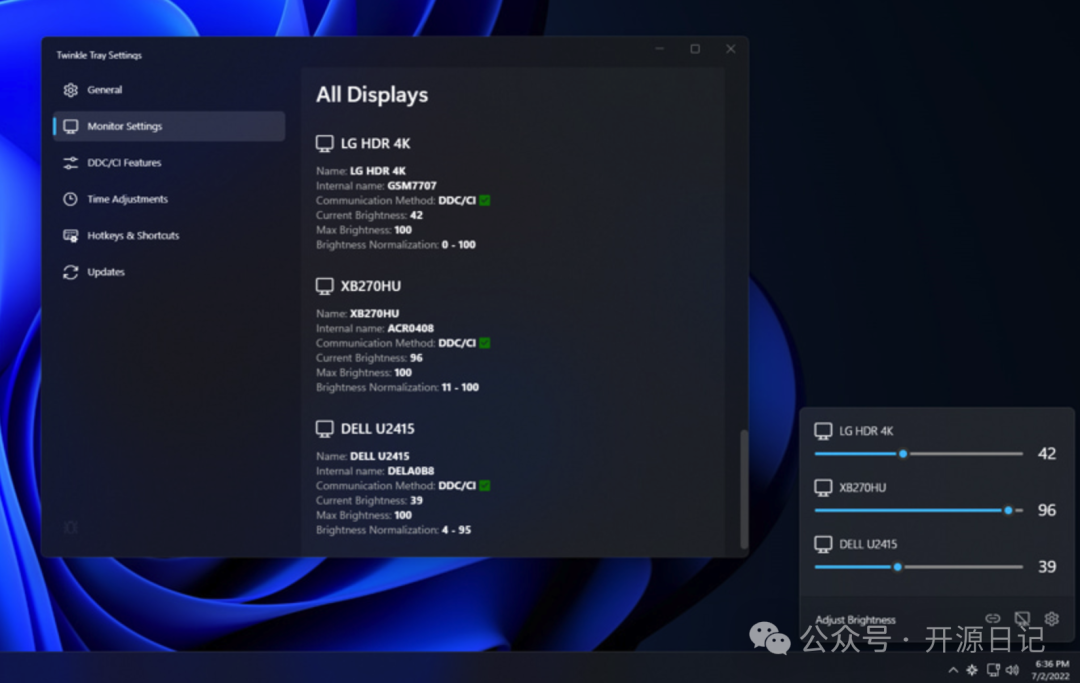This screenshot has width=1080, height=683.
Task: Click the LG HDR 4K brightness slider handle
Action: point(903,454)
